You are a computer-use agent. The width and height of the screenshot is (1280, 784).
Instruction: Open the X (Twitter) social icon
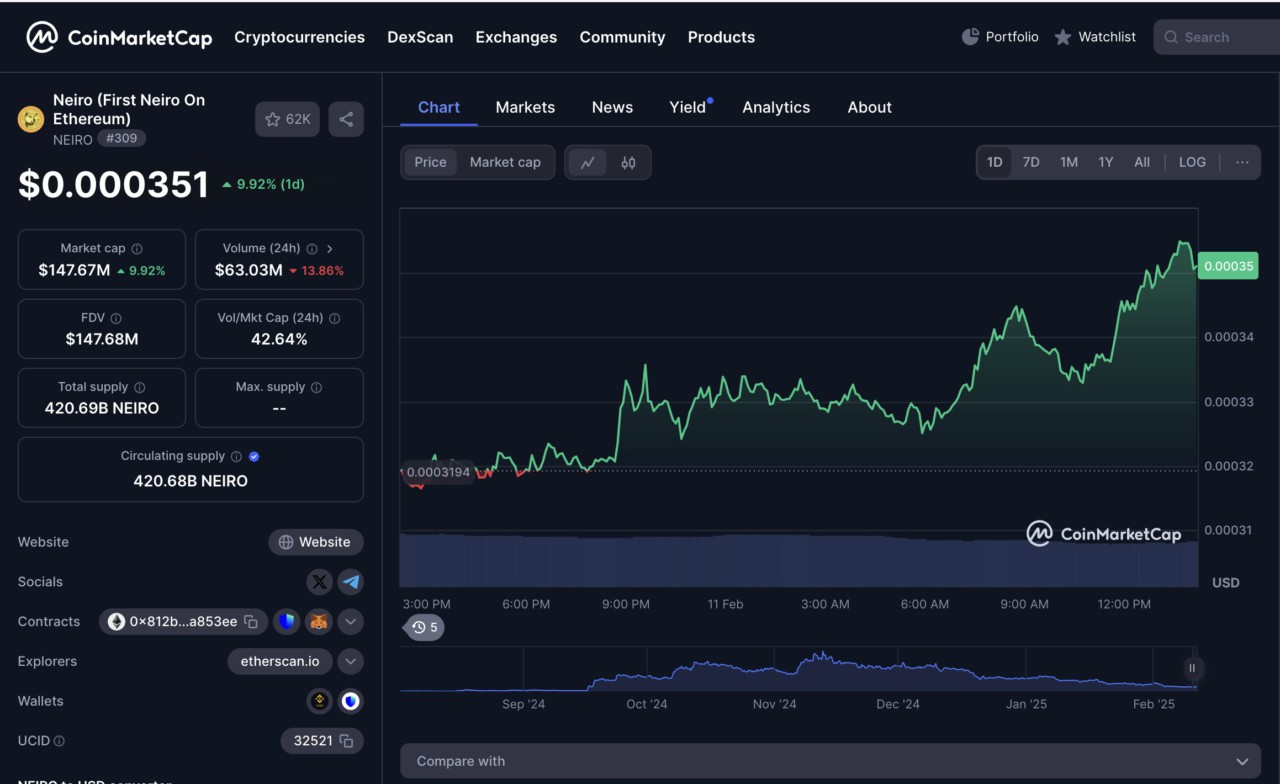point(319,582)
